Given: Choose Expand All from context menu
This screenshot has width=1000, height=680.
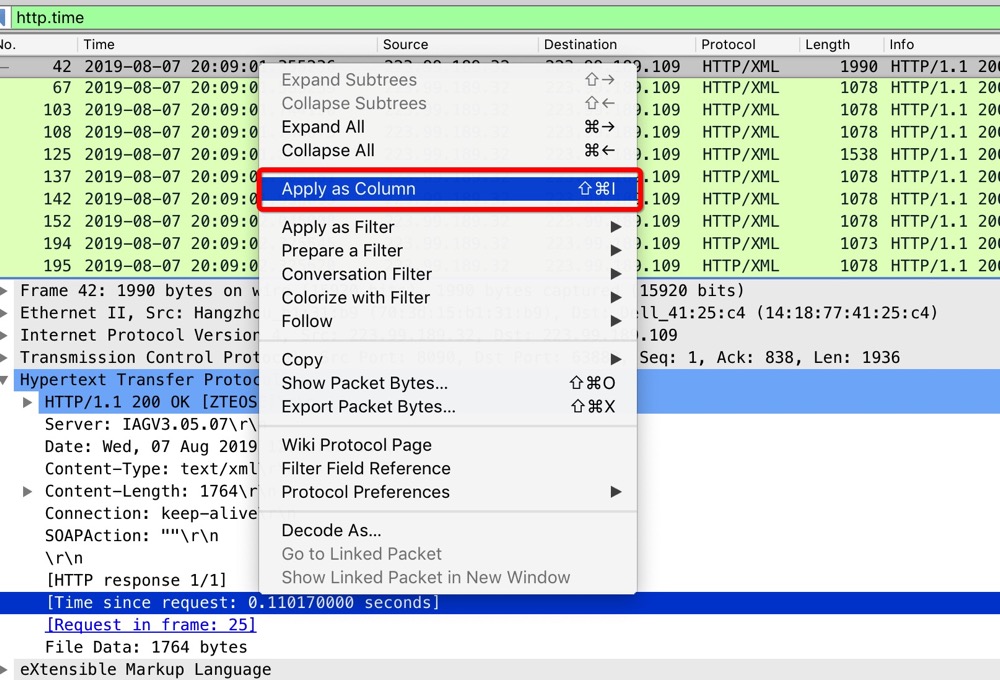Looking at the screenshot, I should point(323,127).
